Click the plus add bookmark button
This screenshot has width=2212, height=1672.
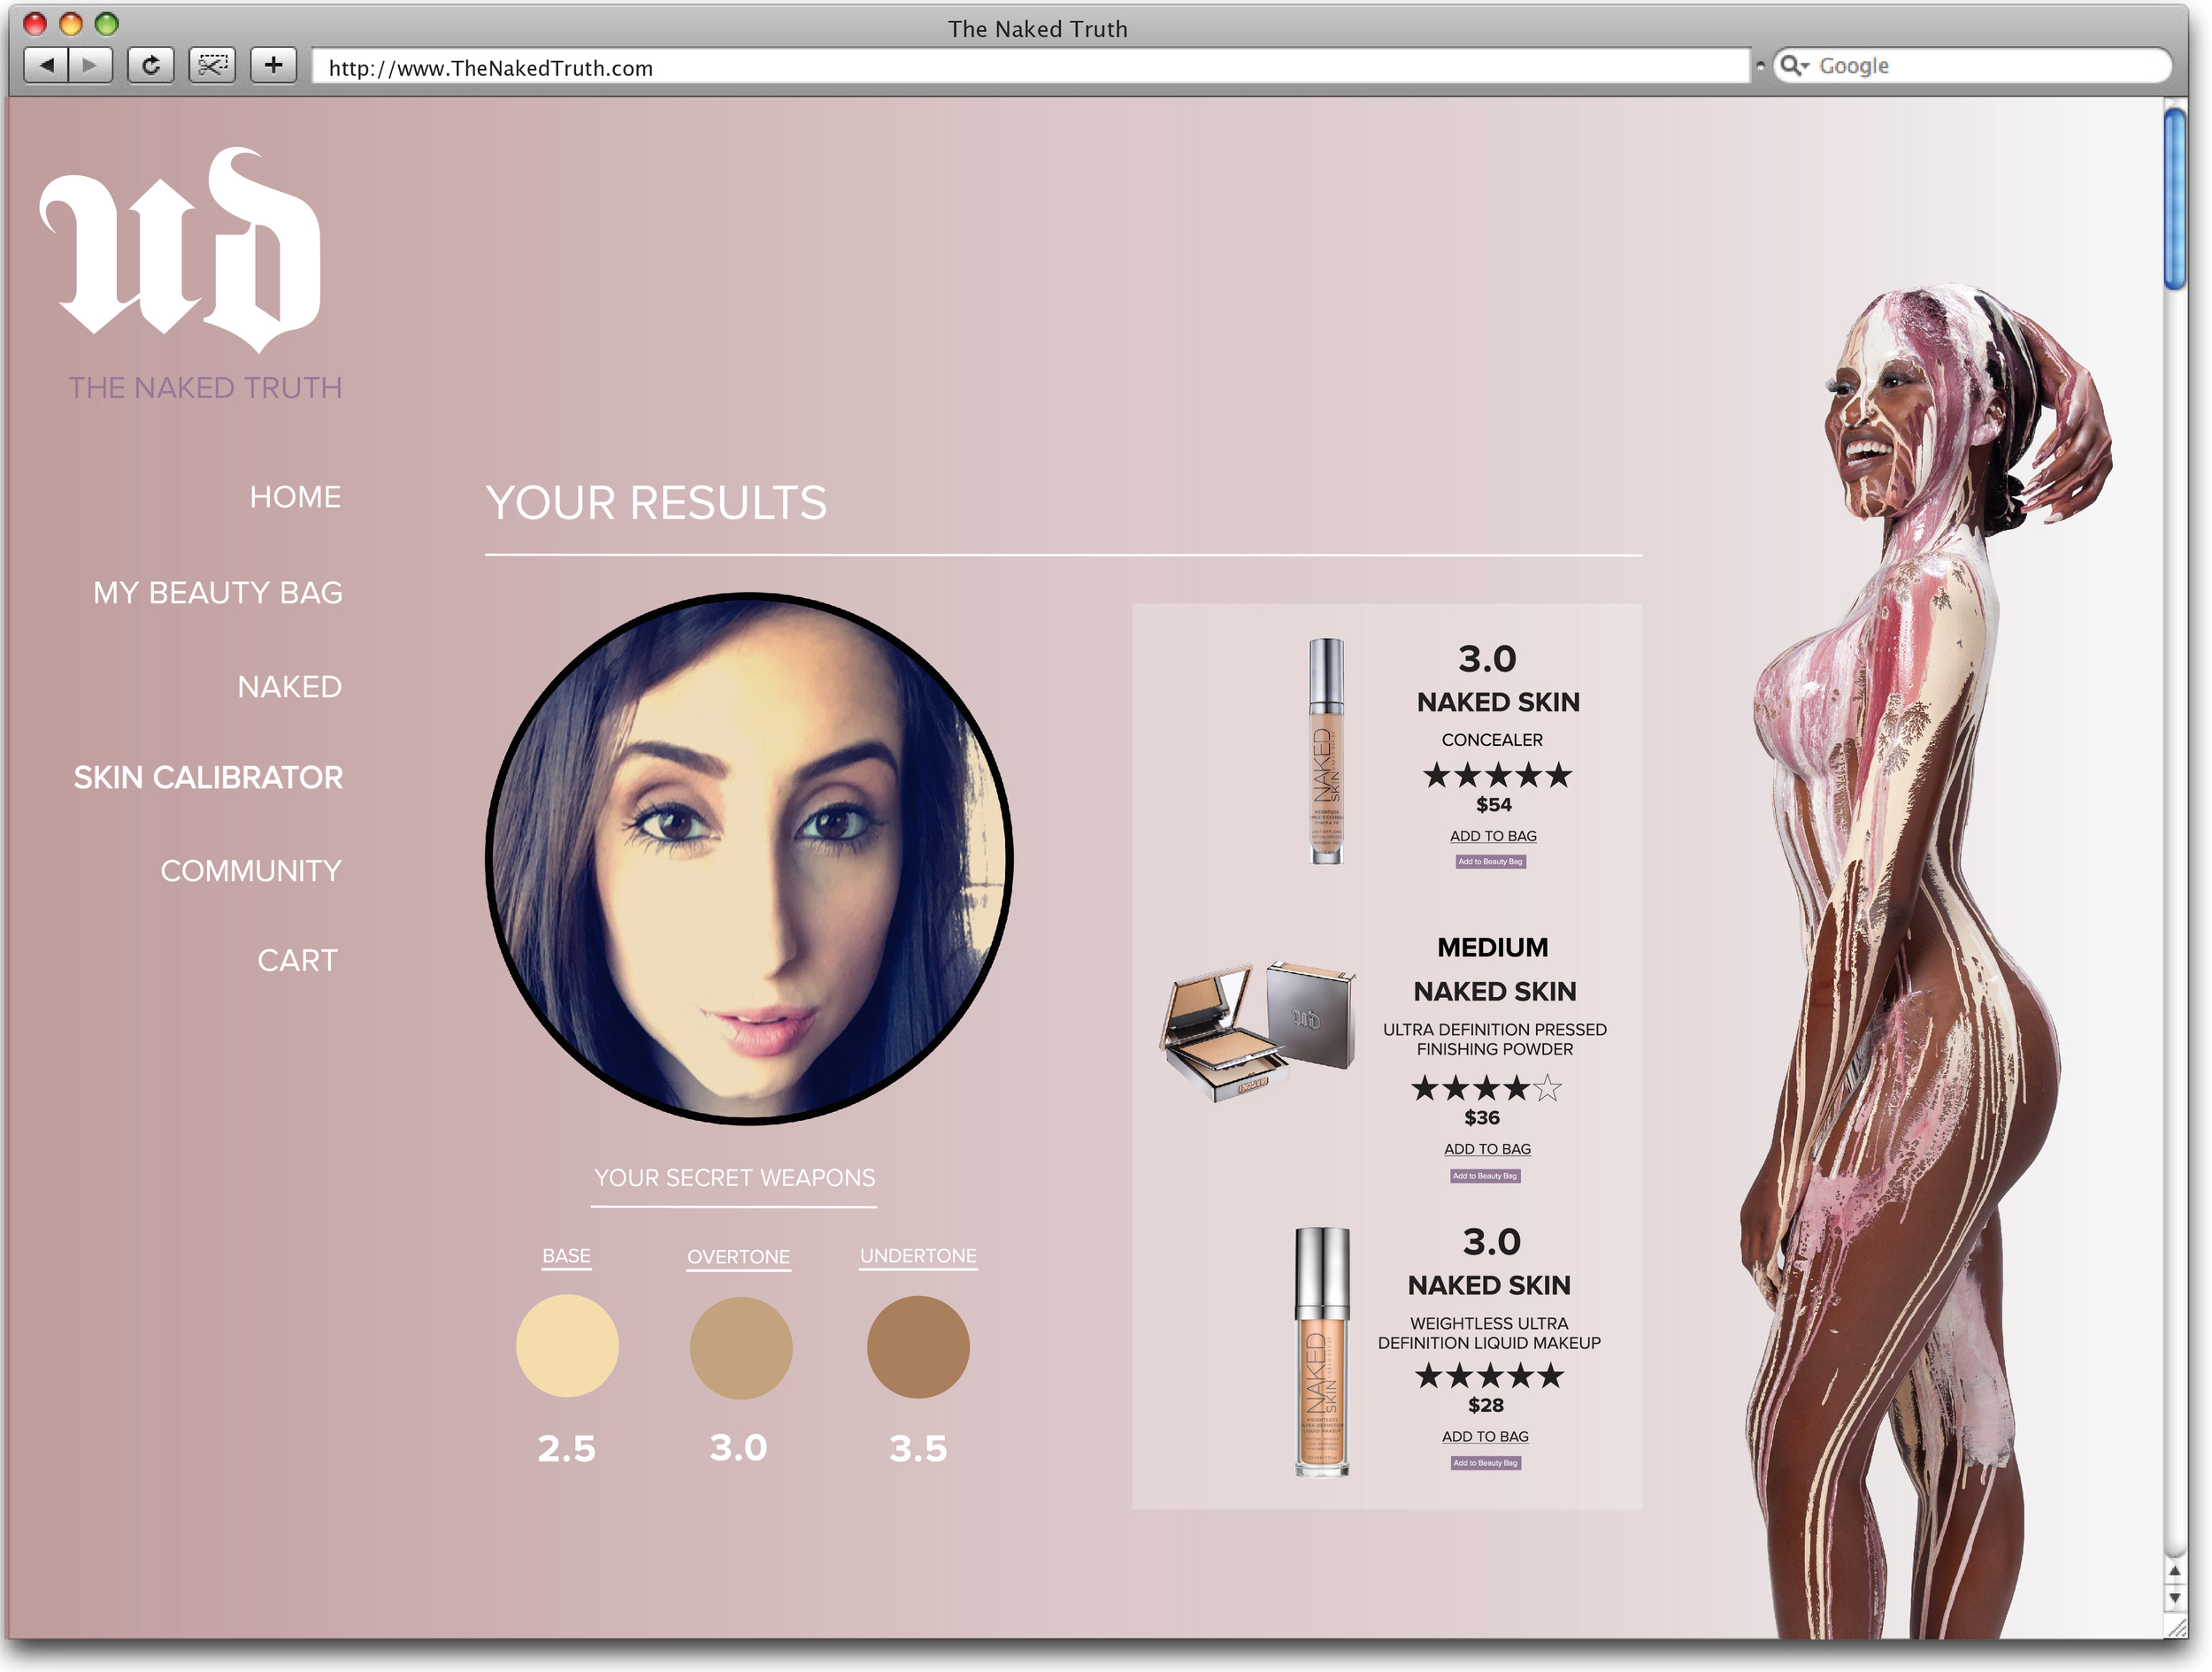coord(273,66)
